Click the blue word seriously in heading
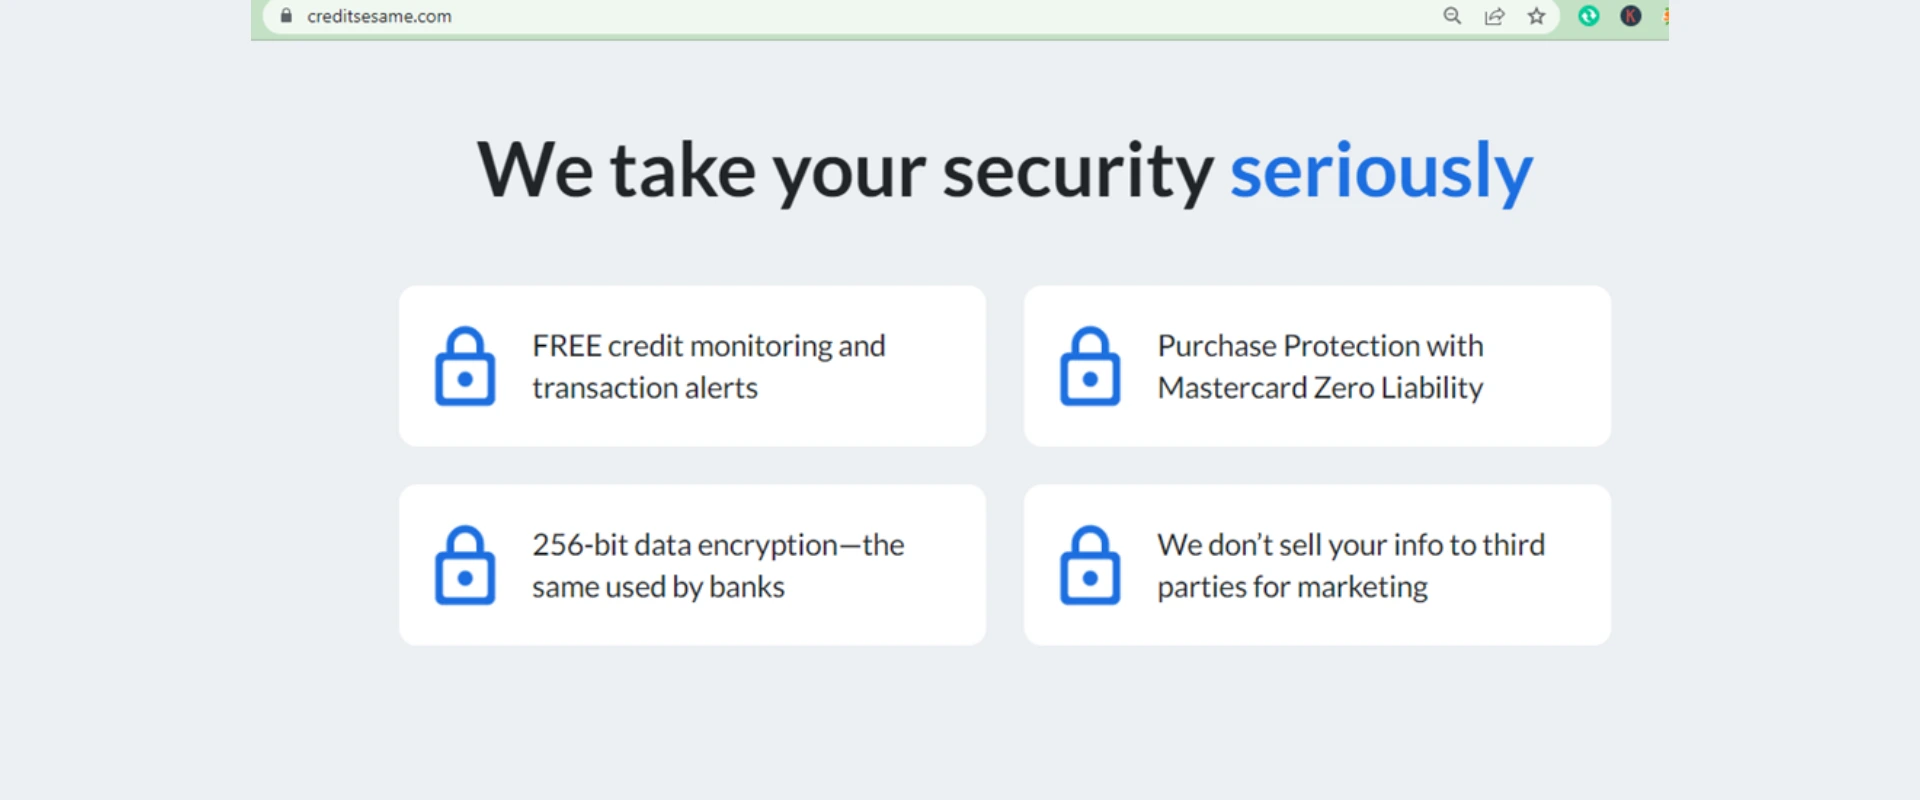 [x=1380, y=171]
